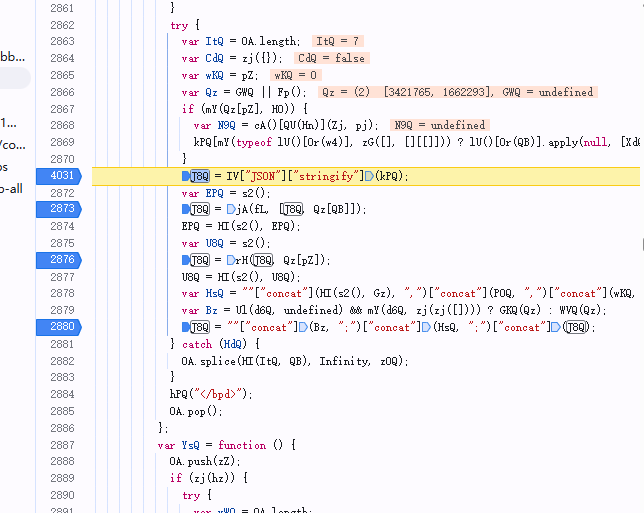Viewport: 644px width, 513px height.
Task: Click the inline value hint 'wKQ = 0'
Action: tap(296, 75)
